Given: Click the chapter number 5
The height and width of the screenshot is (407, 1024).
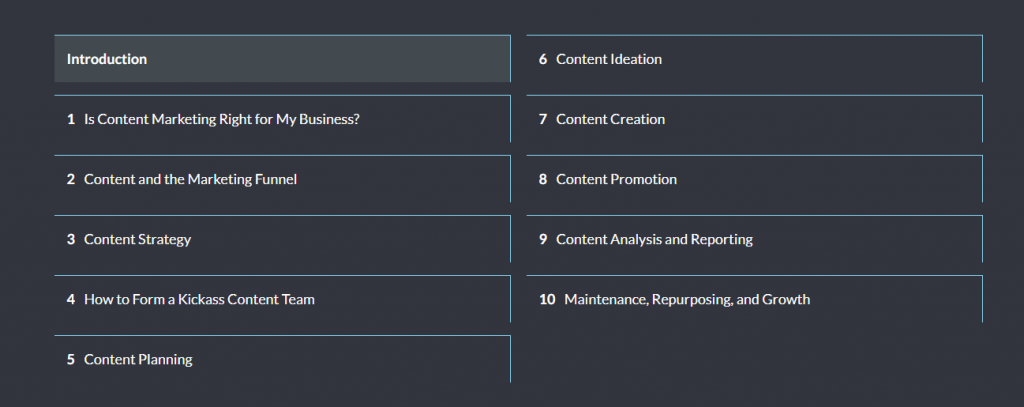Looking at the screenshot, I should [x=71, y=359].
